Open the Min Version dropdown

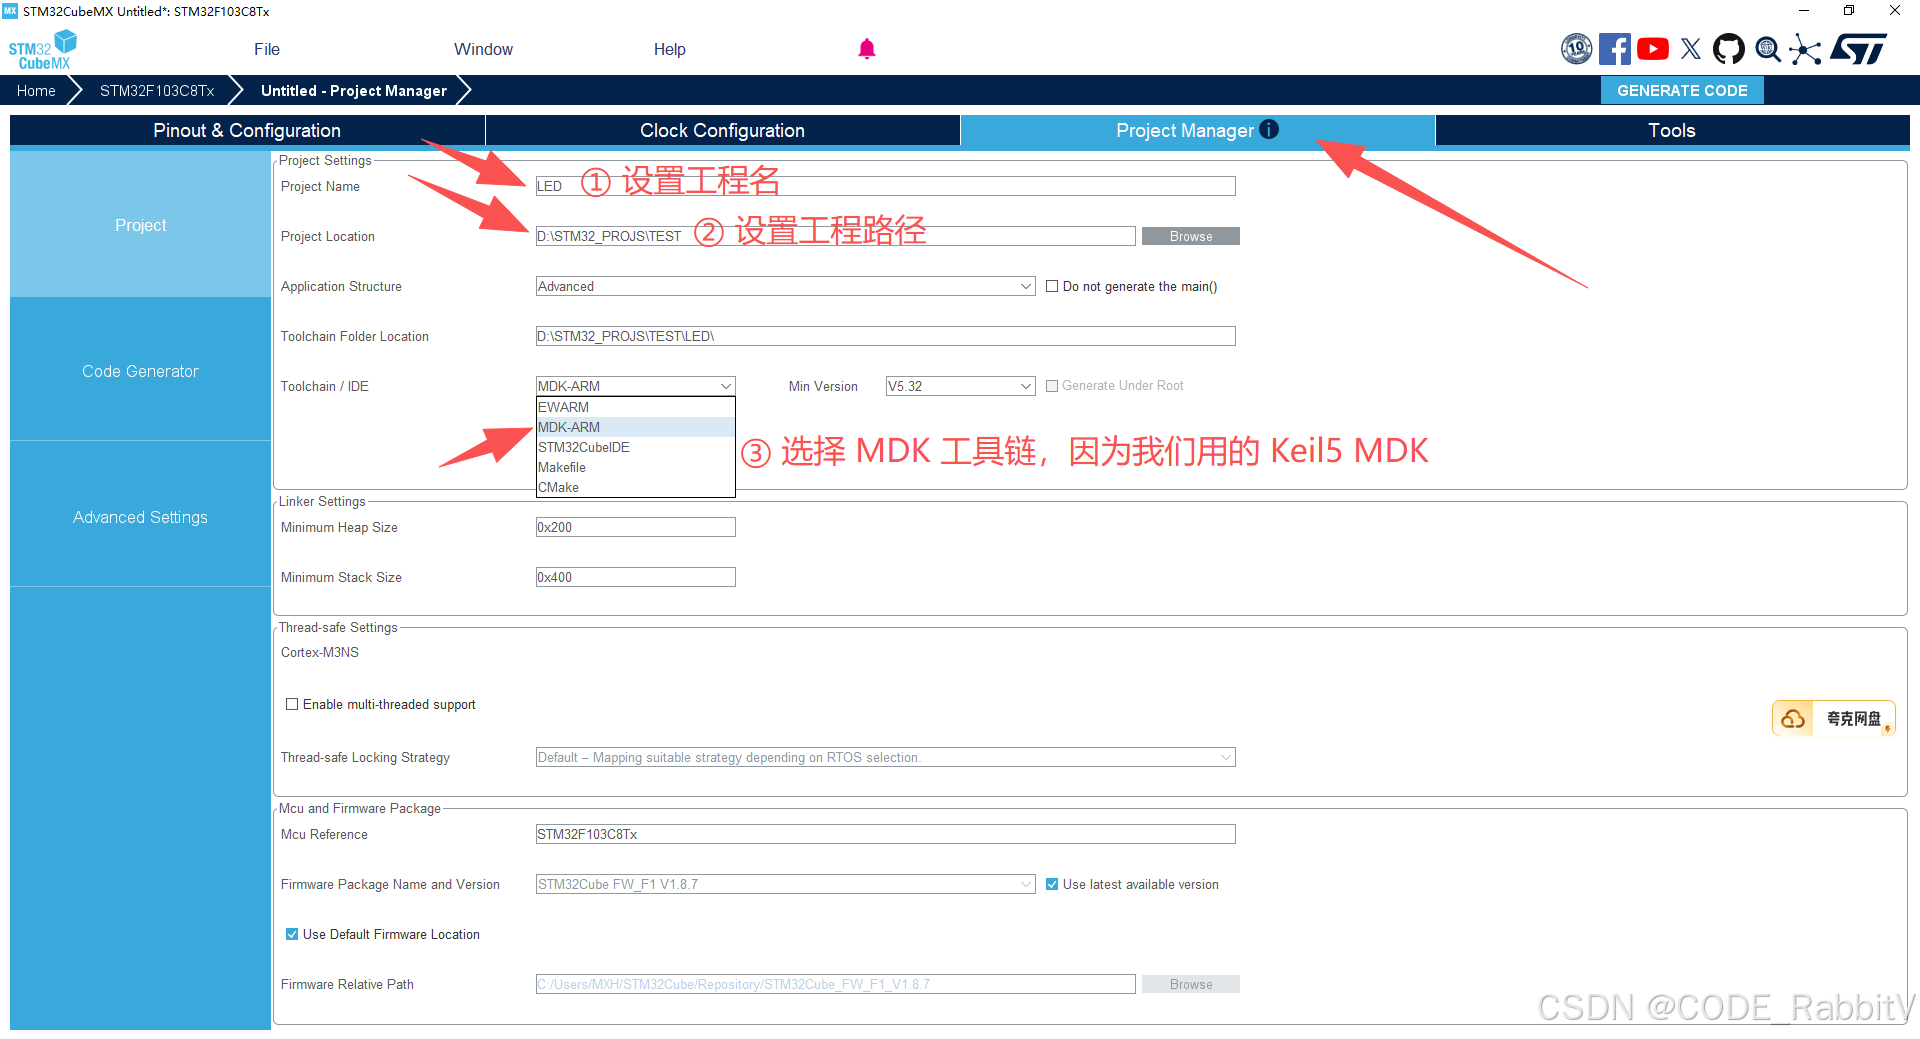point(960,386)
